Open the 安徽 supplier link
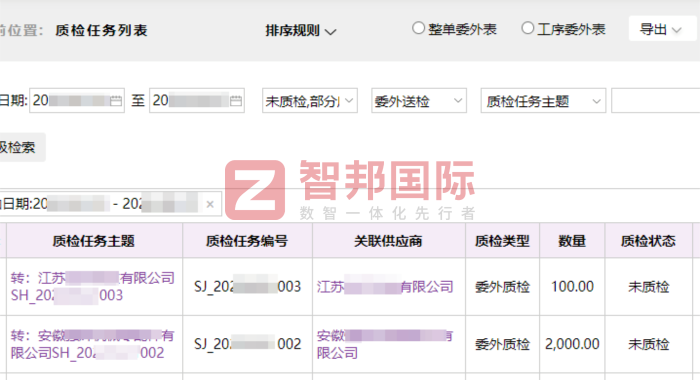This screenshot has width=700, height=381. [385, 344]
